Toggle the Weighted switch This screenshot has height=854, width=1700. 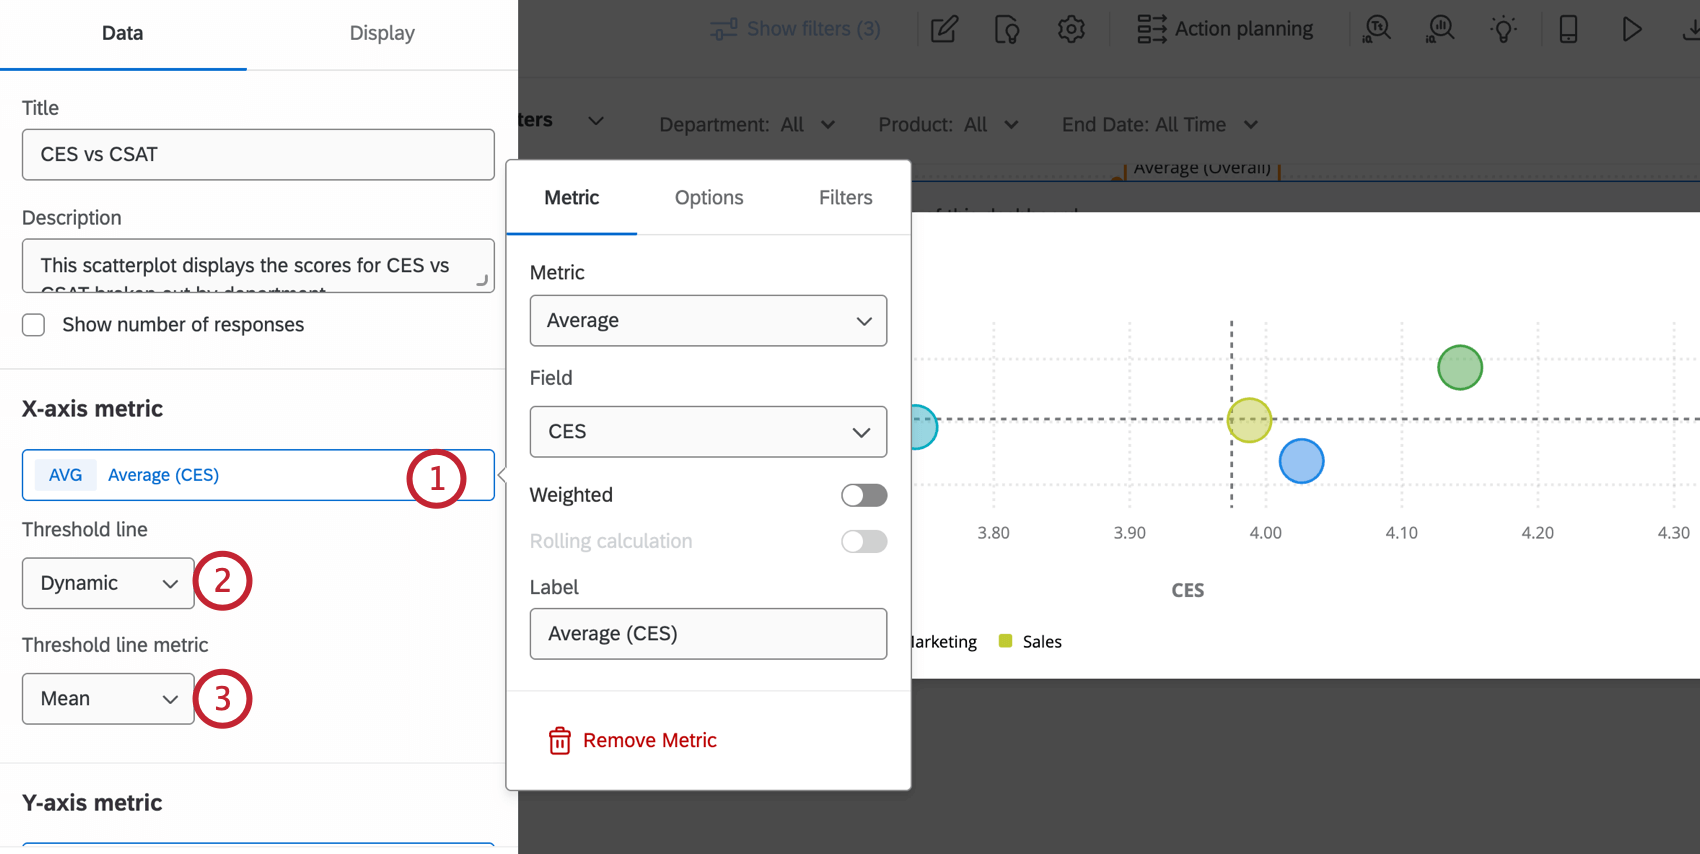(864, 495)
